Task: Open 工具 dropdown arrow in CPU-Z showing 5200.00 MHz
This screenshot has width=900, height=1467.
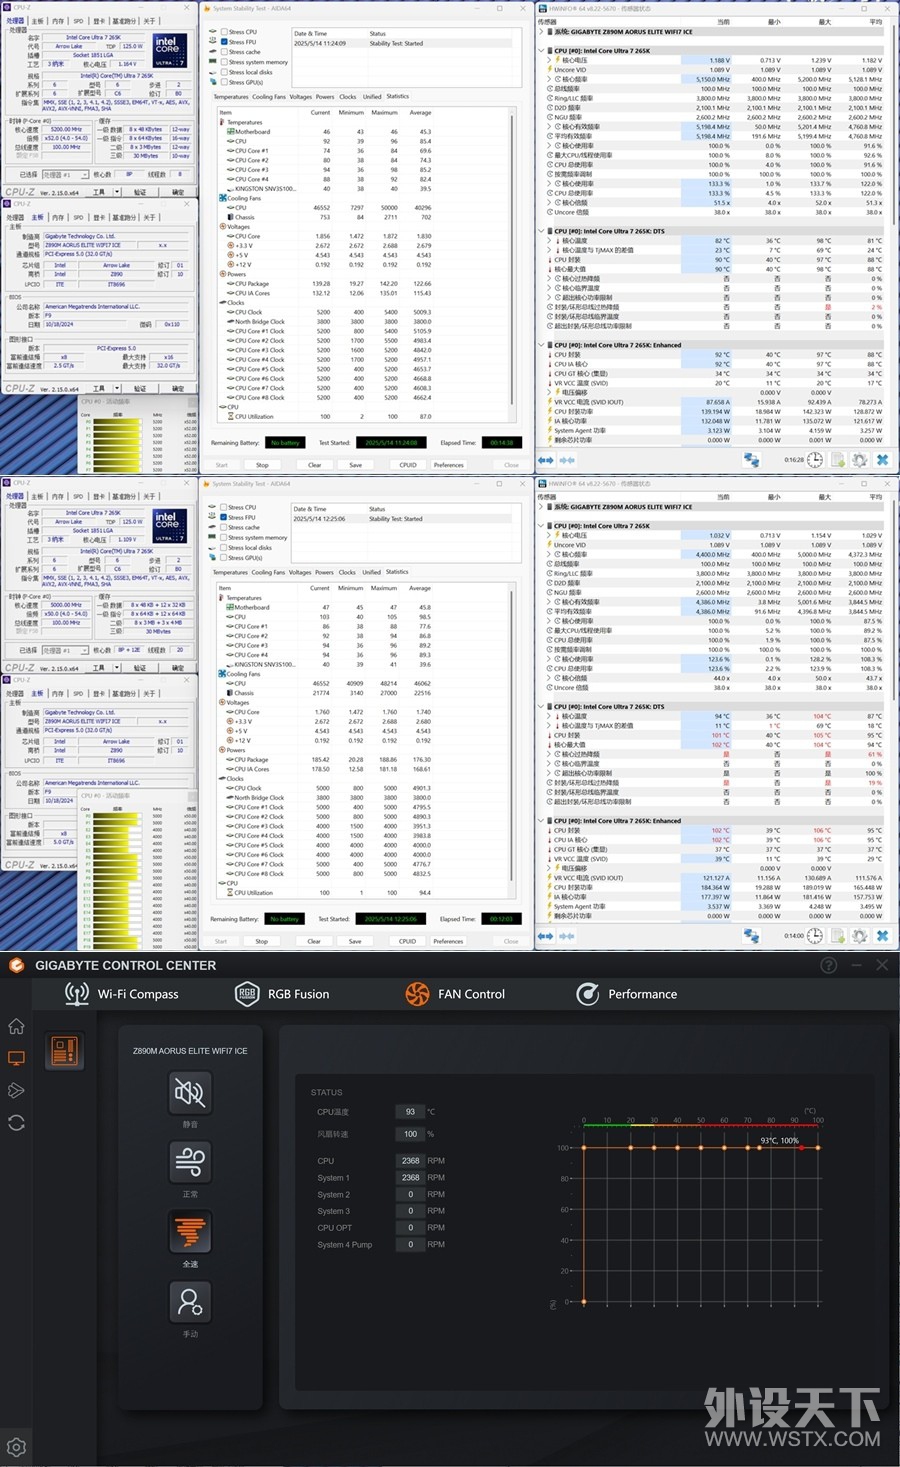Action: [x=116, y=192]
